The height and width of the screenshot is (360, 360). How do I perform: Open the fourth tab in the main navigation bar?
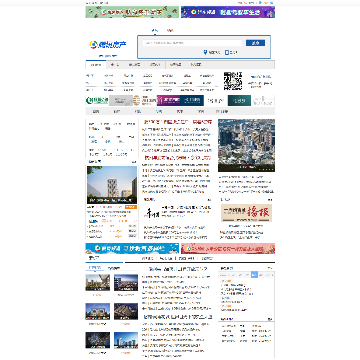tap(155, 65)
